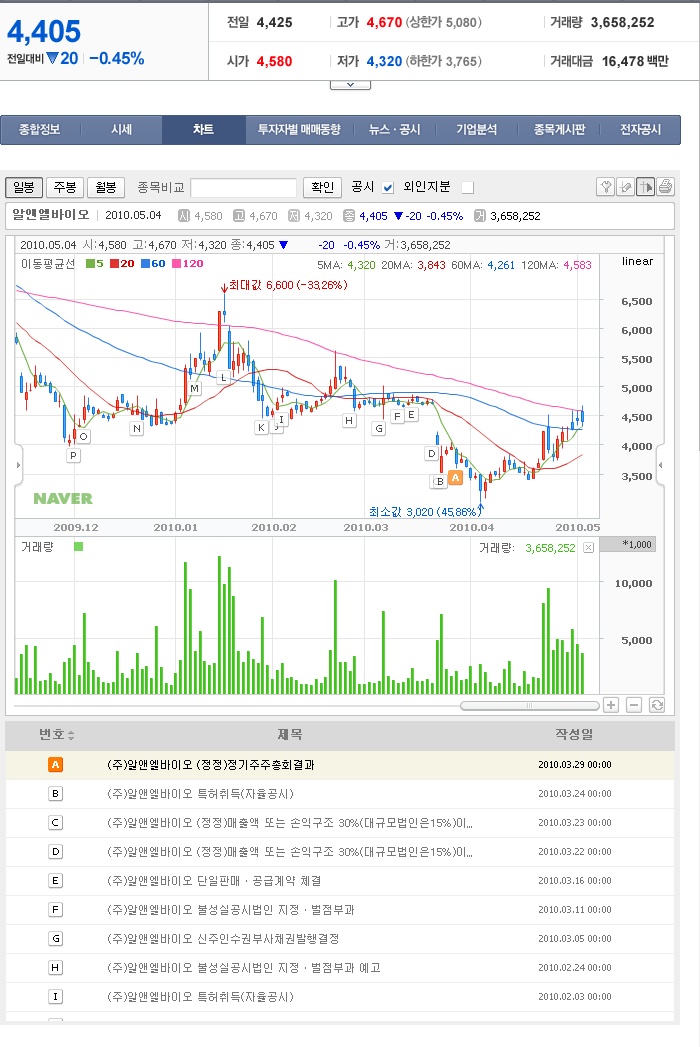Zoom out chart with minus button

pyautogui.click(x=634, y=705)
